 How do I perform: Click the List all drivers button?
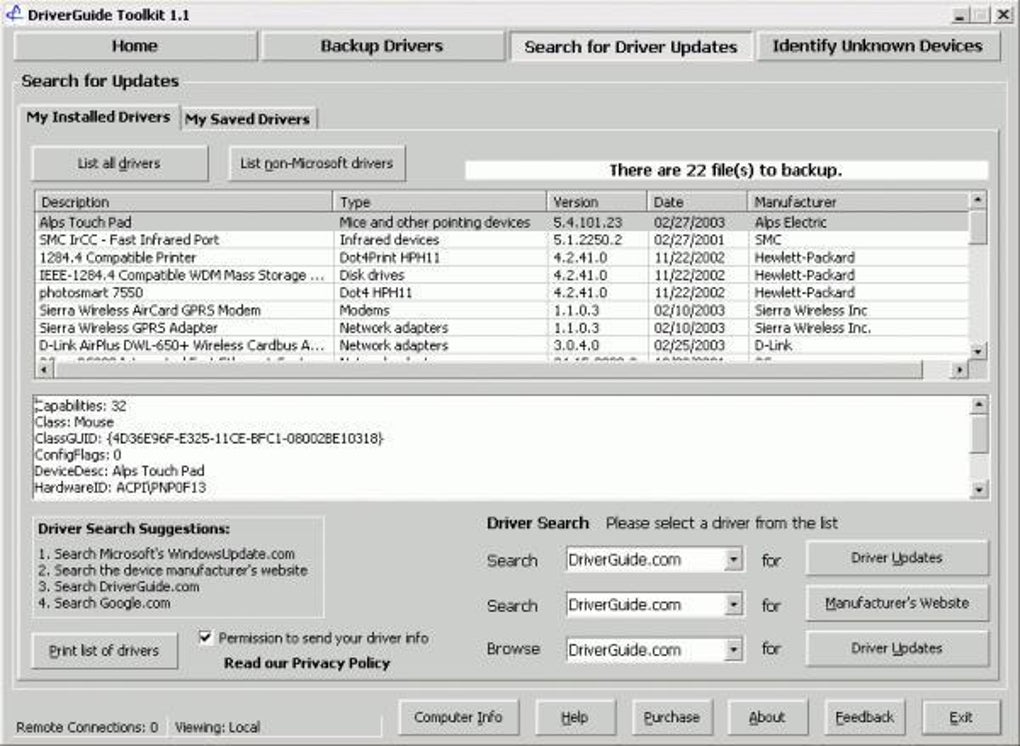click(x=120, y=163)
